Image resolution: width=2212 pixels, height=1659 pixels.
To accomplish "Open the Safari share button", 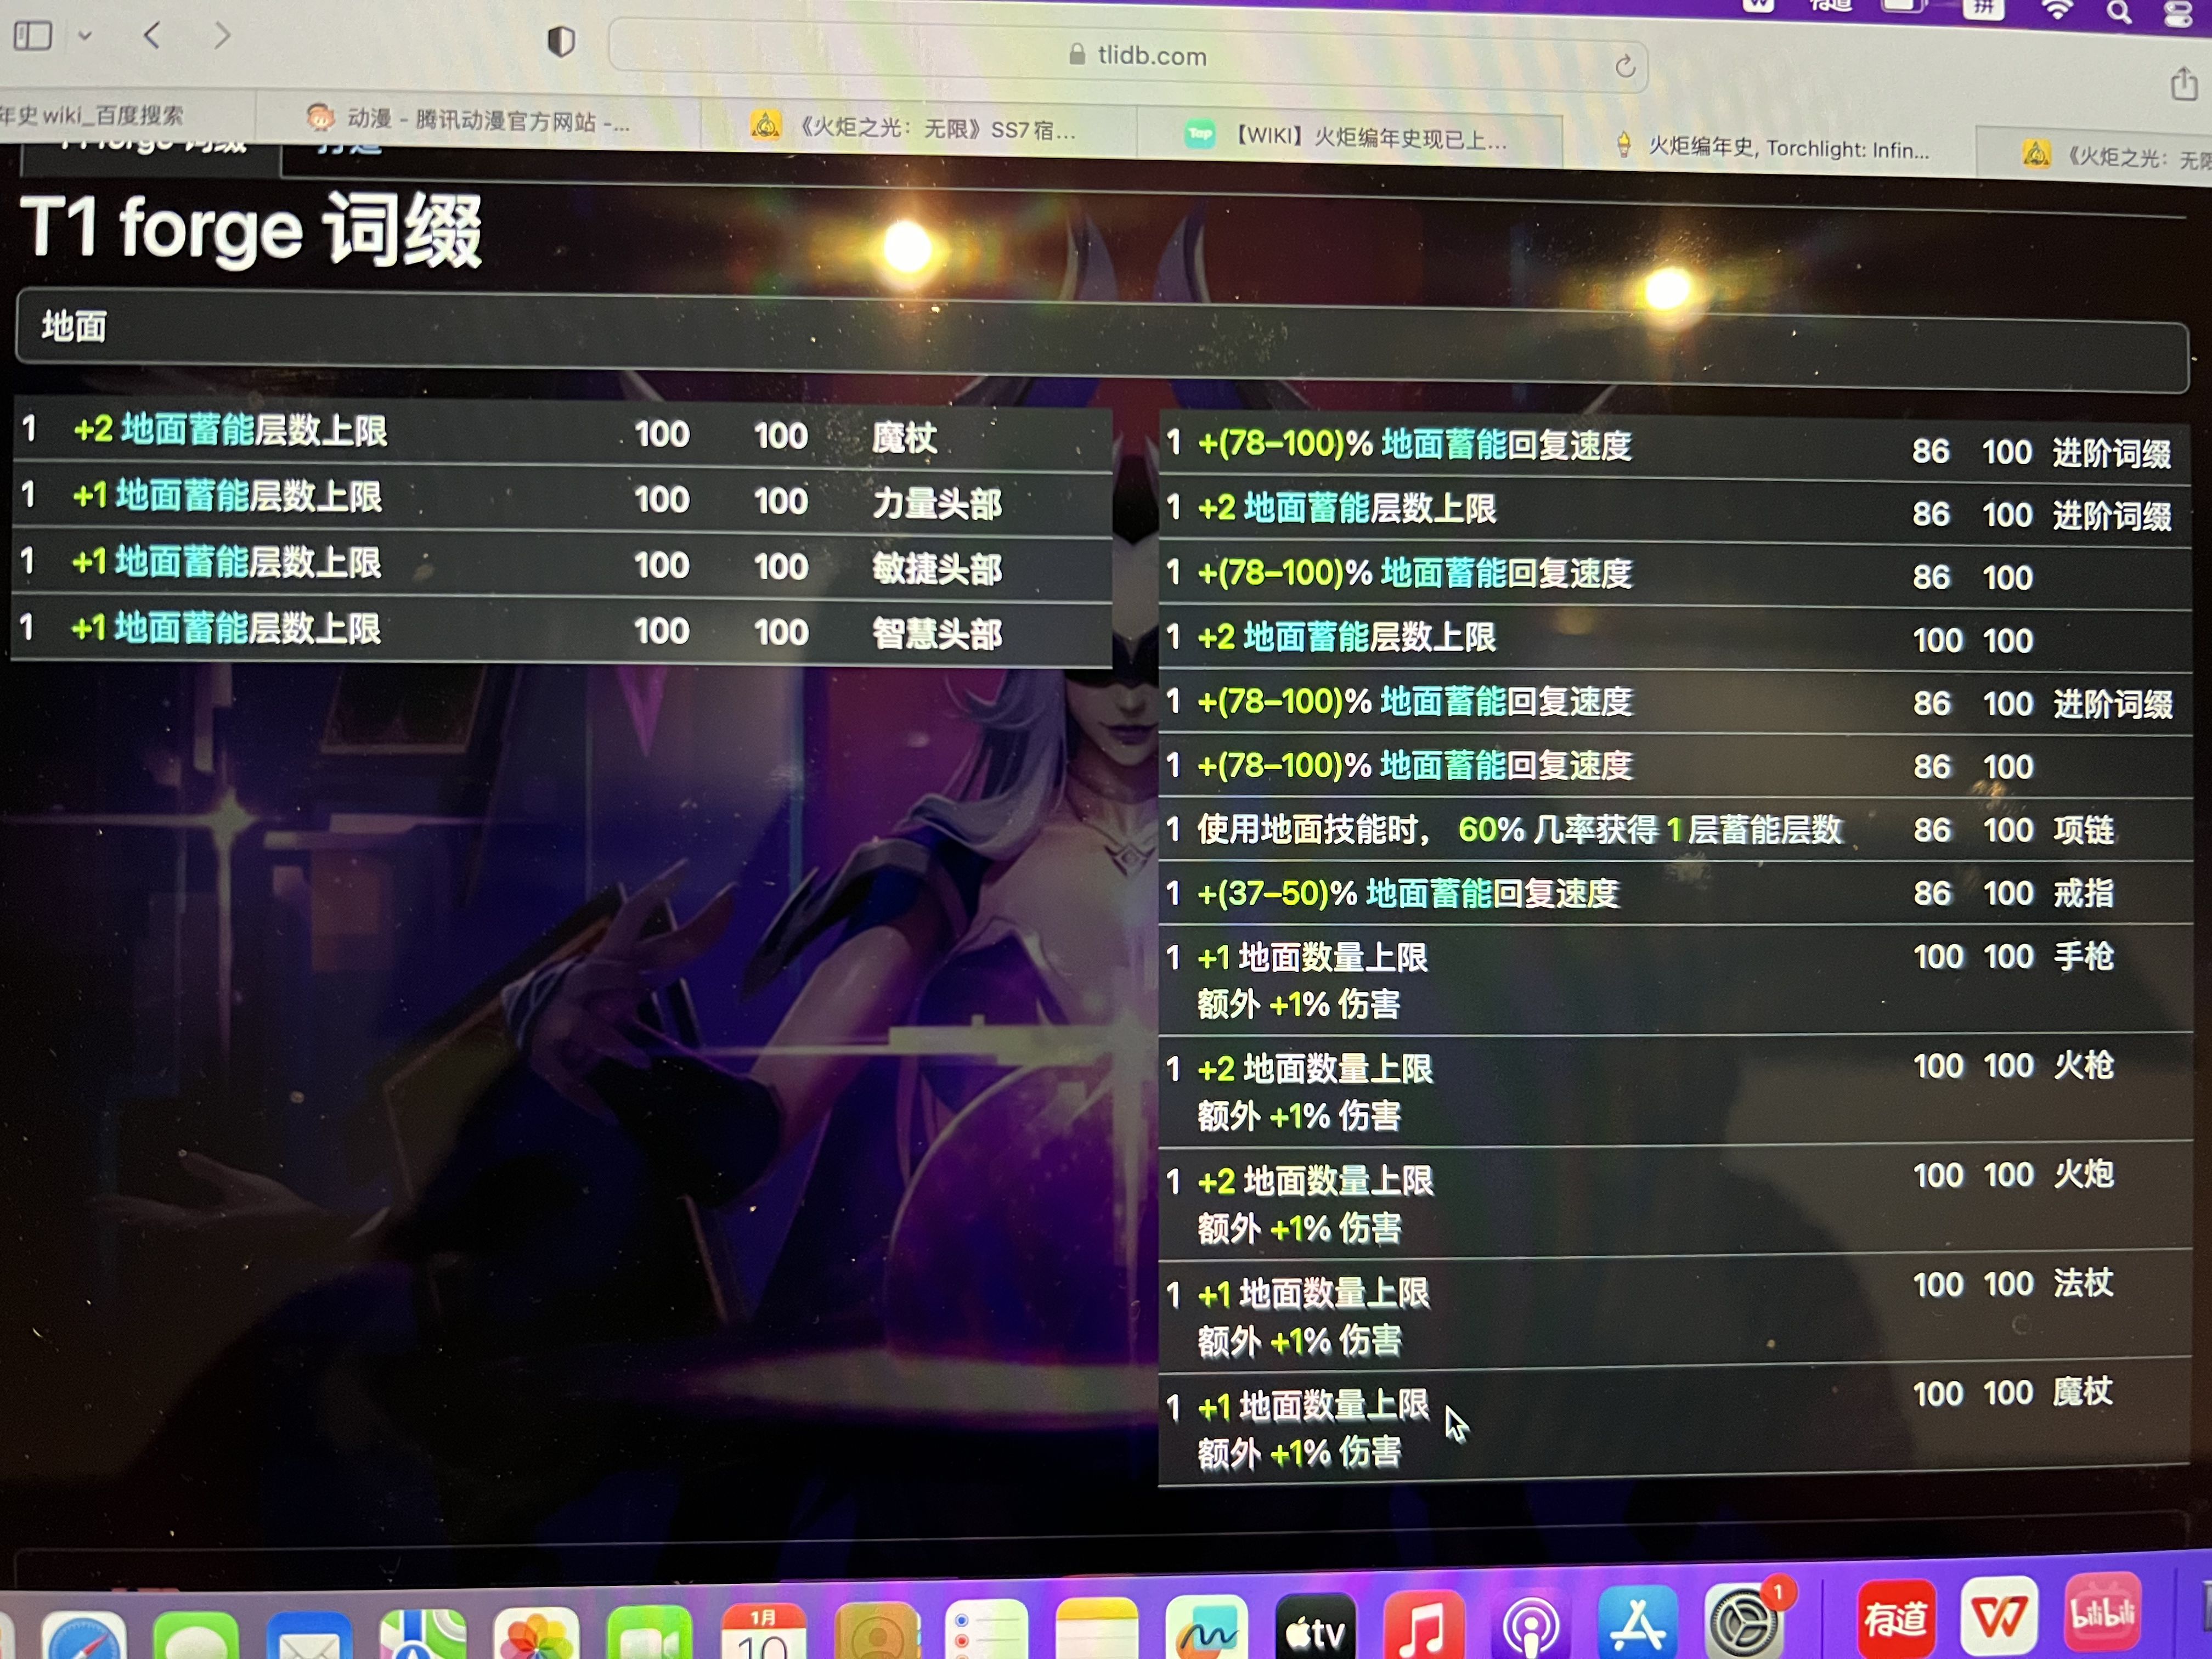I will click(2183, 83).
